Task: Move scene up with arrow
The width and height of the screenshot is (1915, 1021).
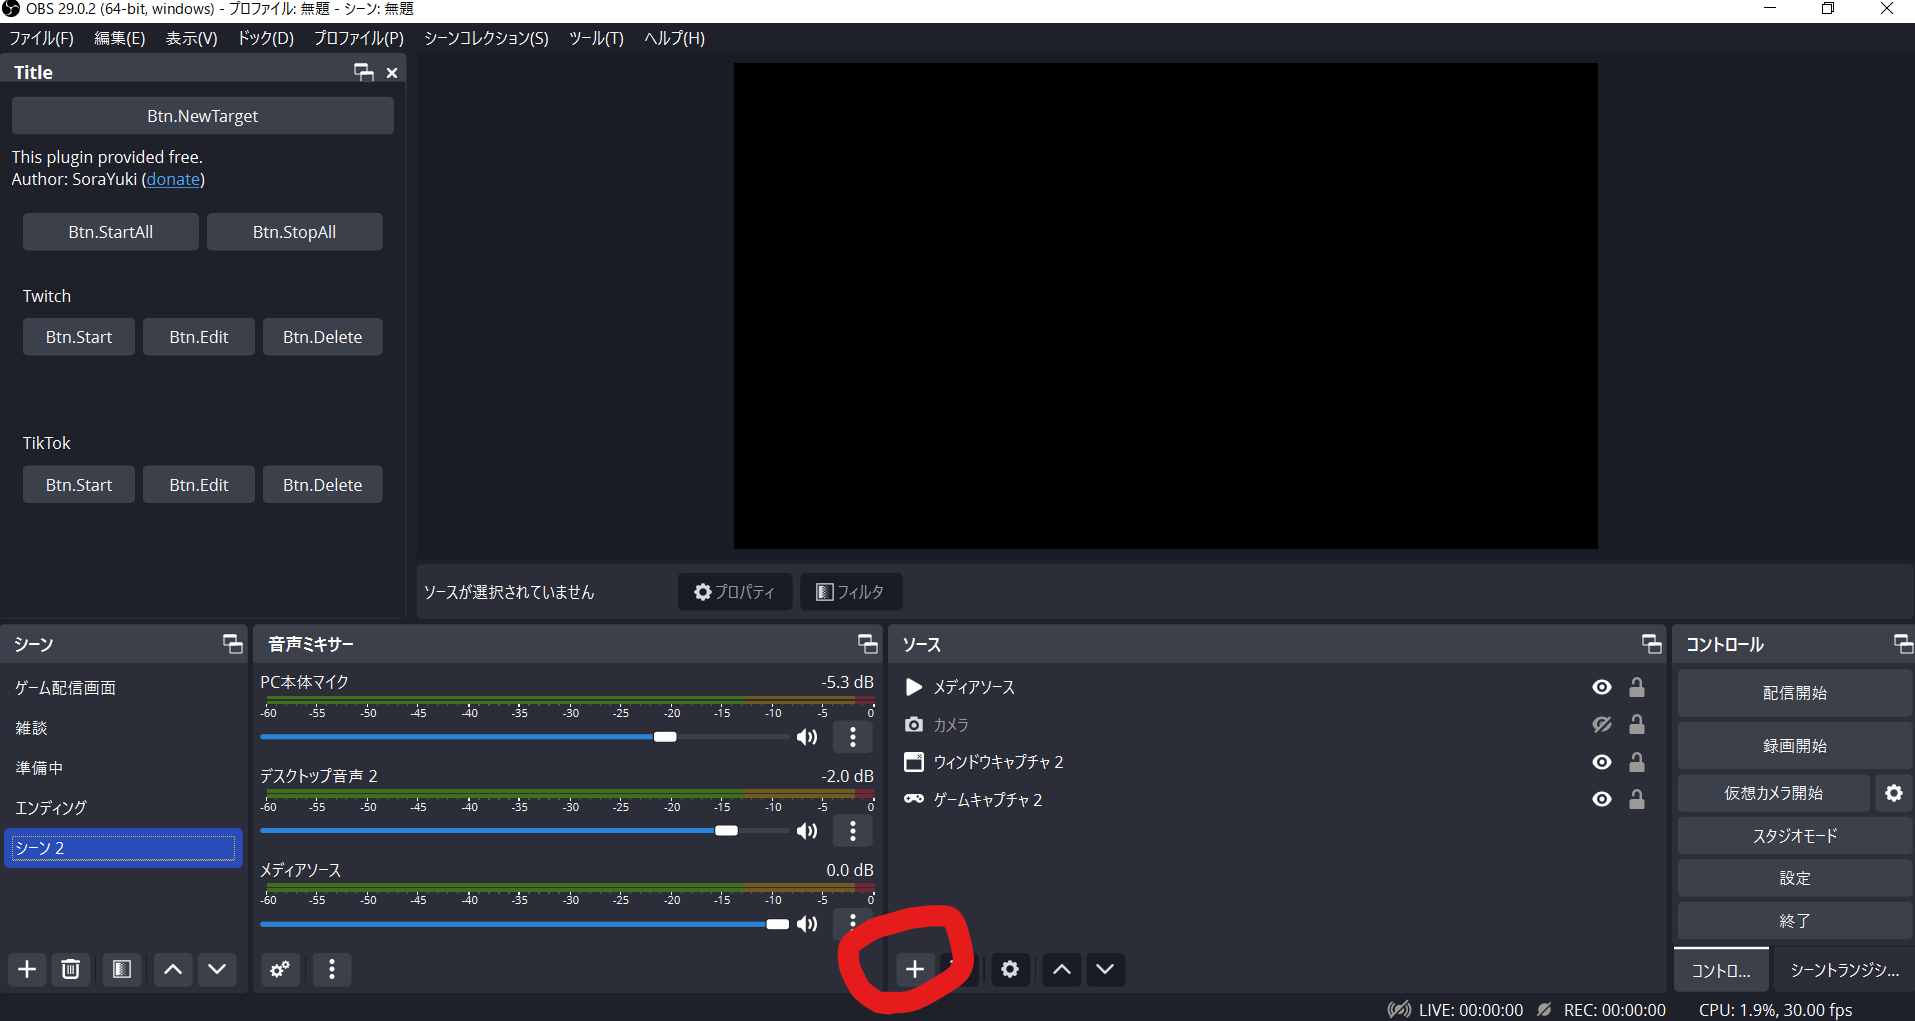Action: tap(173, 969)
